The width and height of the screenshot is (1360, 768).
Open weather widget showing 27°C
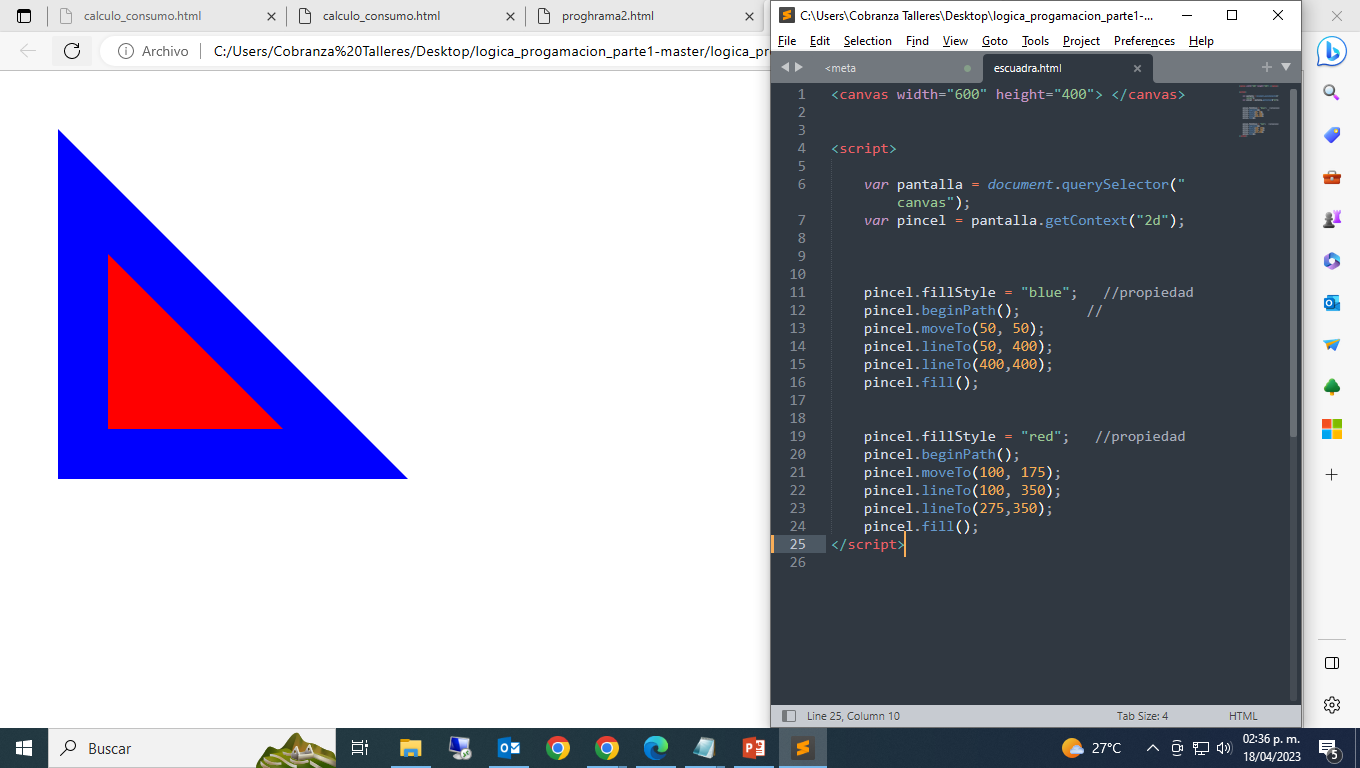pos(1091,748)
